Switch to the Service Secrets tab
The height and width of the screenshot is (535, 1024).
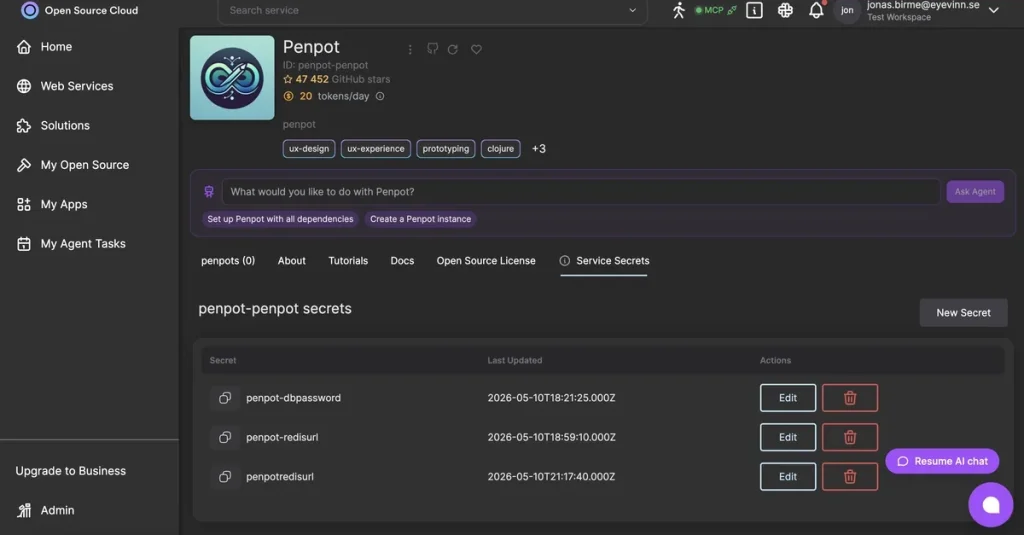coord(604,261)
